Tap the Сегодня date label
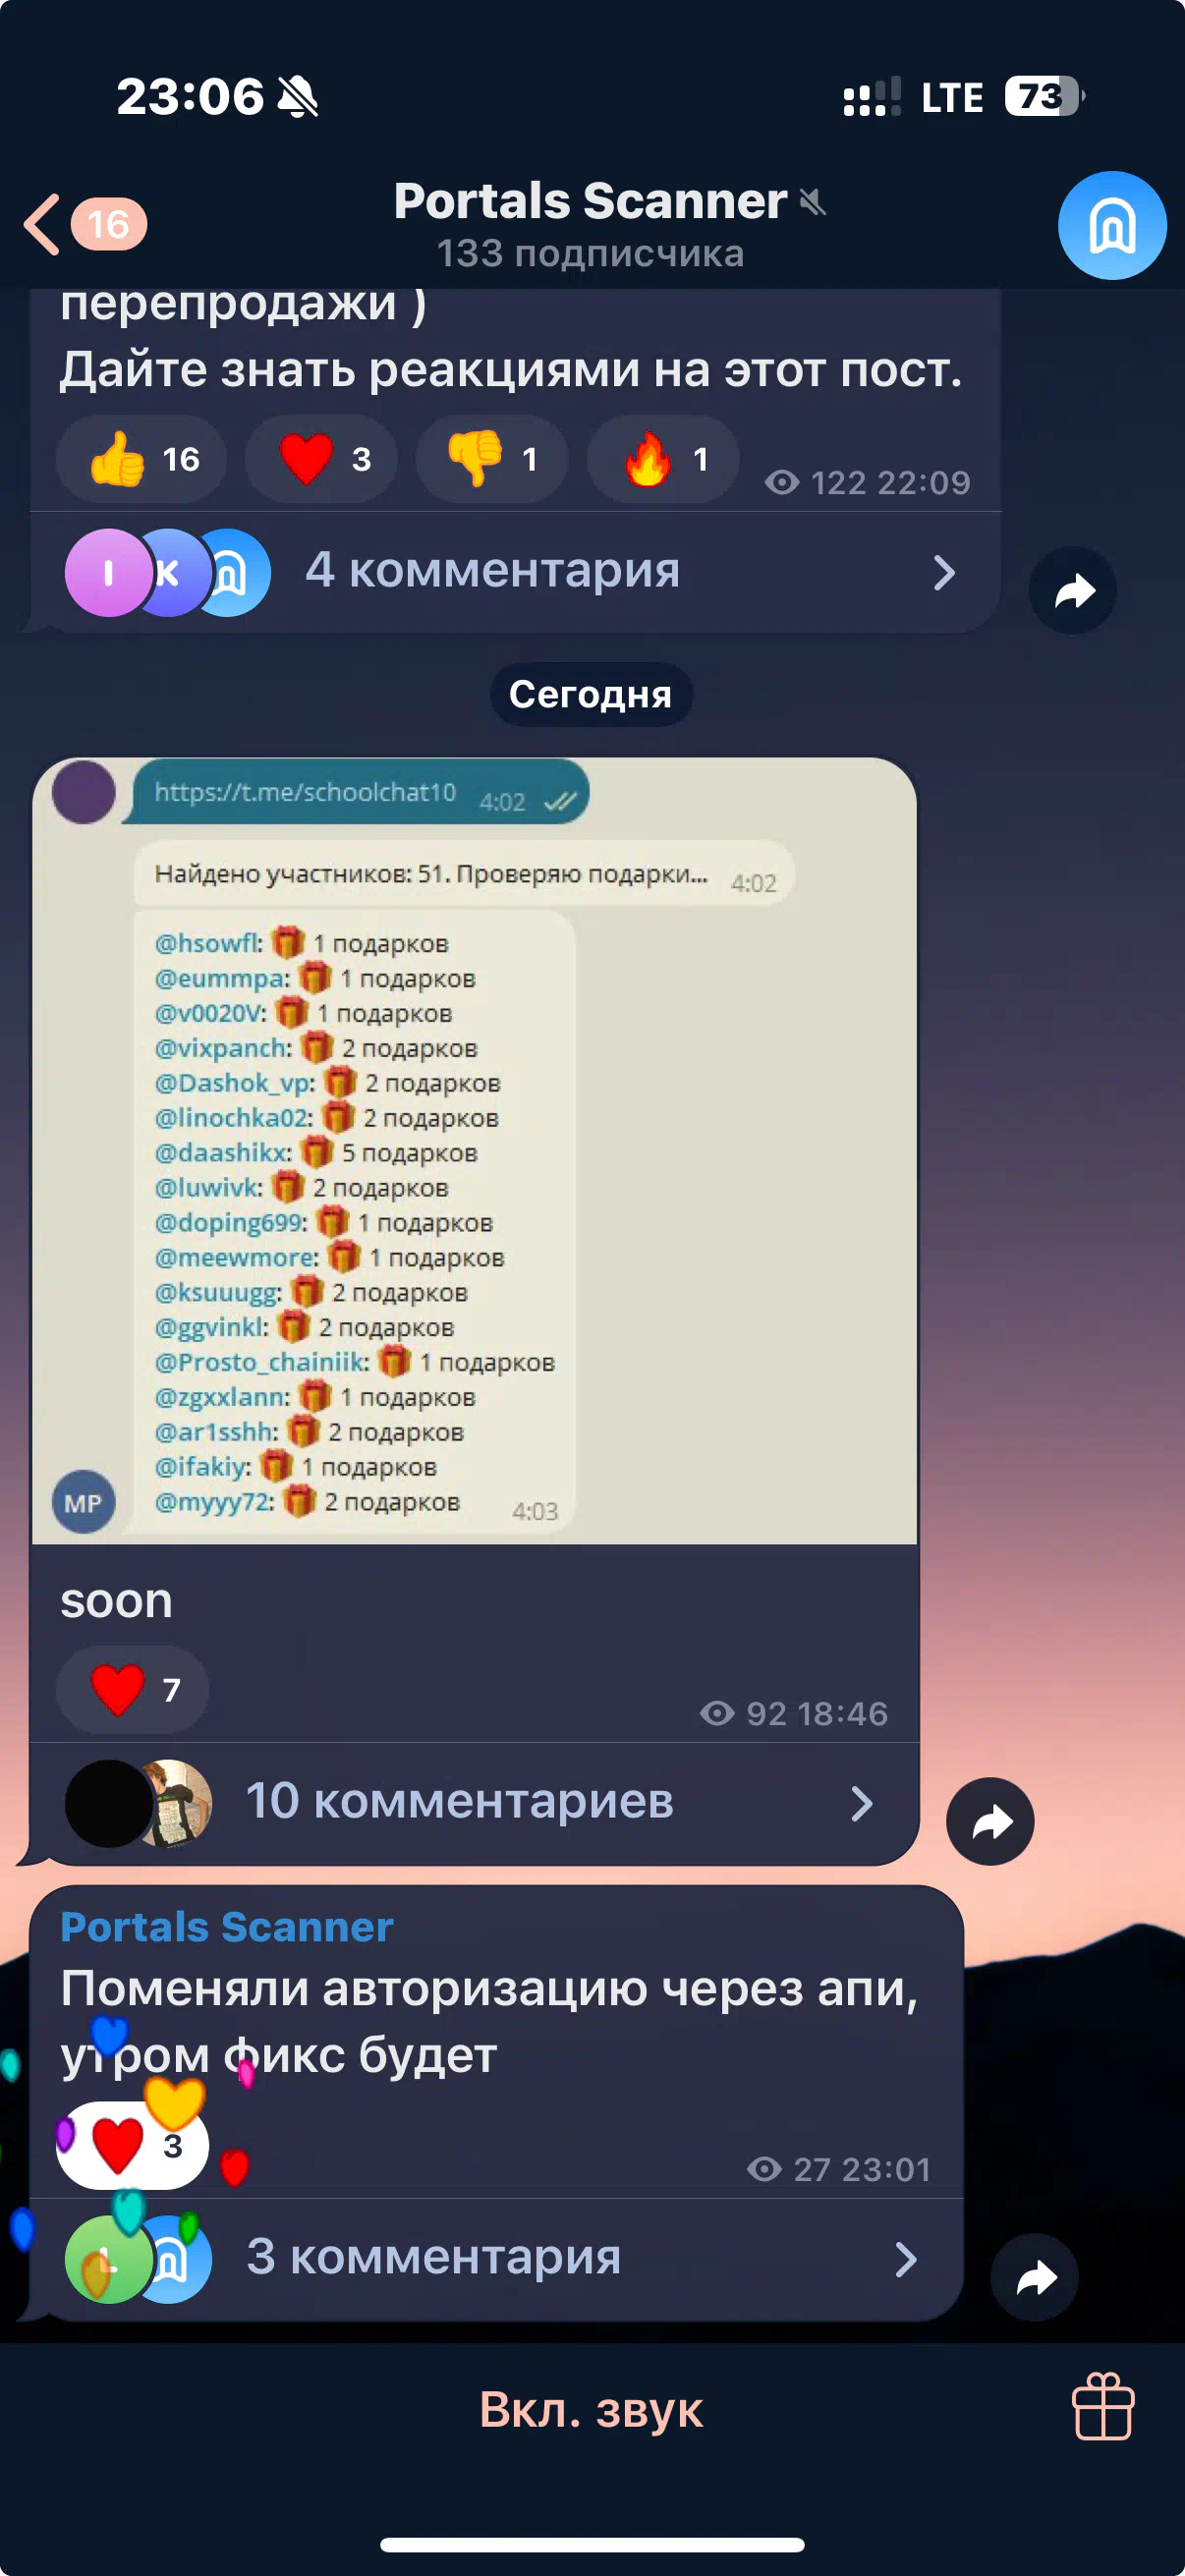Image resolution: width=1185 pixels, height=2576 pixels. tap(591, 694)
